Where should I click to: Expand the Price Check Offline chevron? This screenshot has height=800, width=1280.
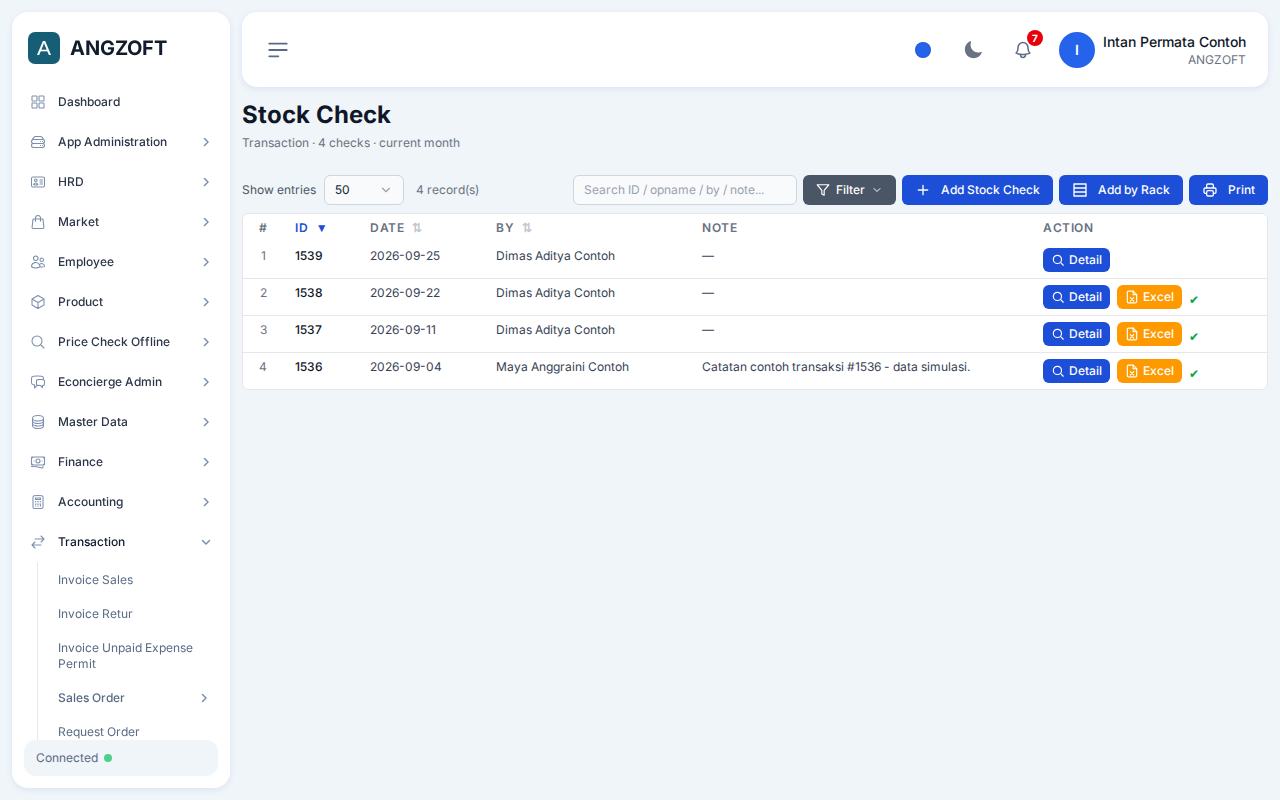pyautogui.click(x=206, y=342)
